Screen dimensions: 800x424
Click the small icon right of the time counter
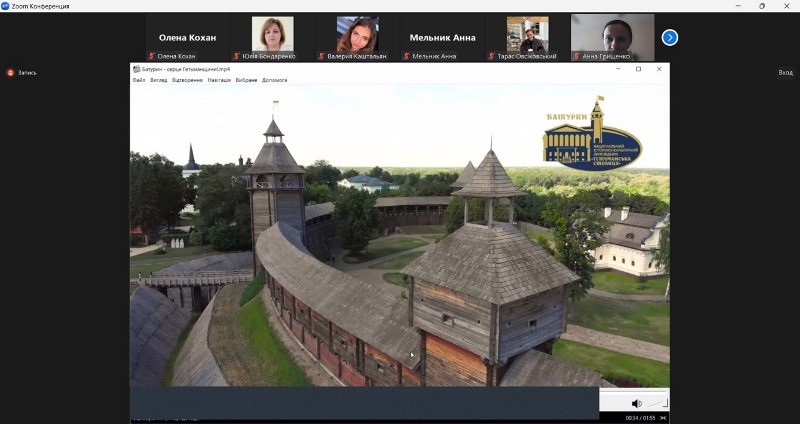[x=663, y=418]
